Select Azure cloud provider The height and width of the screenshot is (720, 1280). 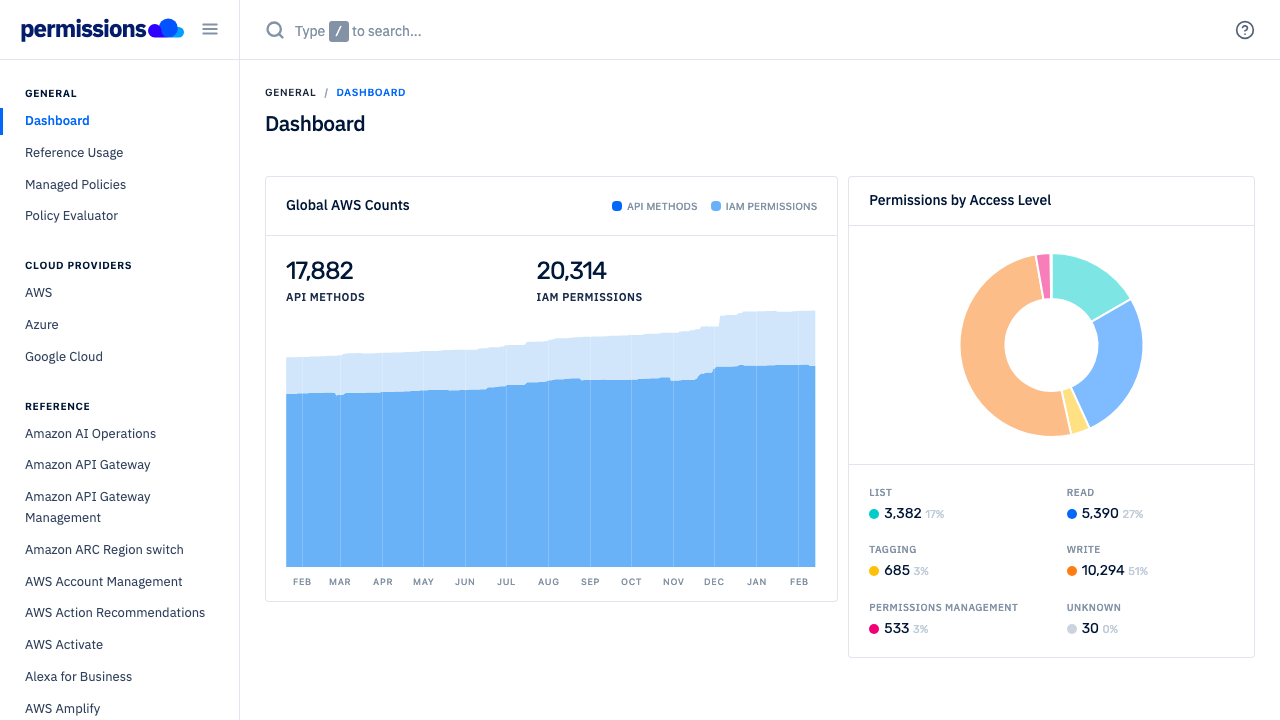coord(42,325)
